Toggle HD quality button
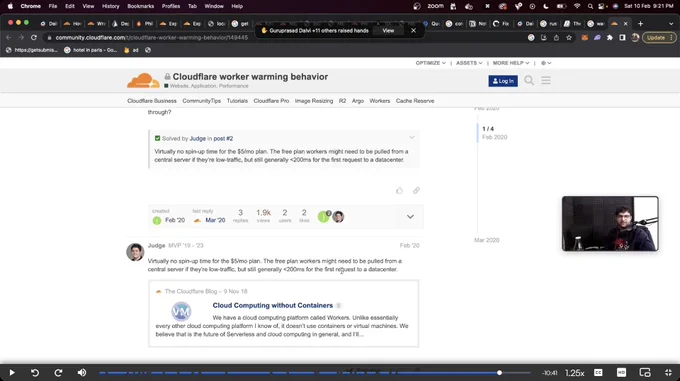The width and height of the screenshot is (680, 381). (x=621, y=372)
